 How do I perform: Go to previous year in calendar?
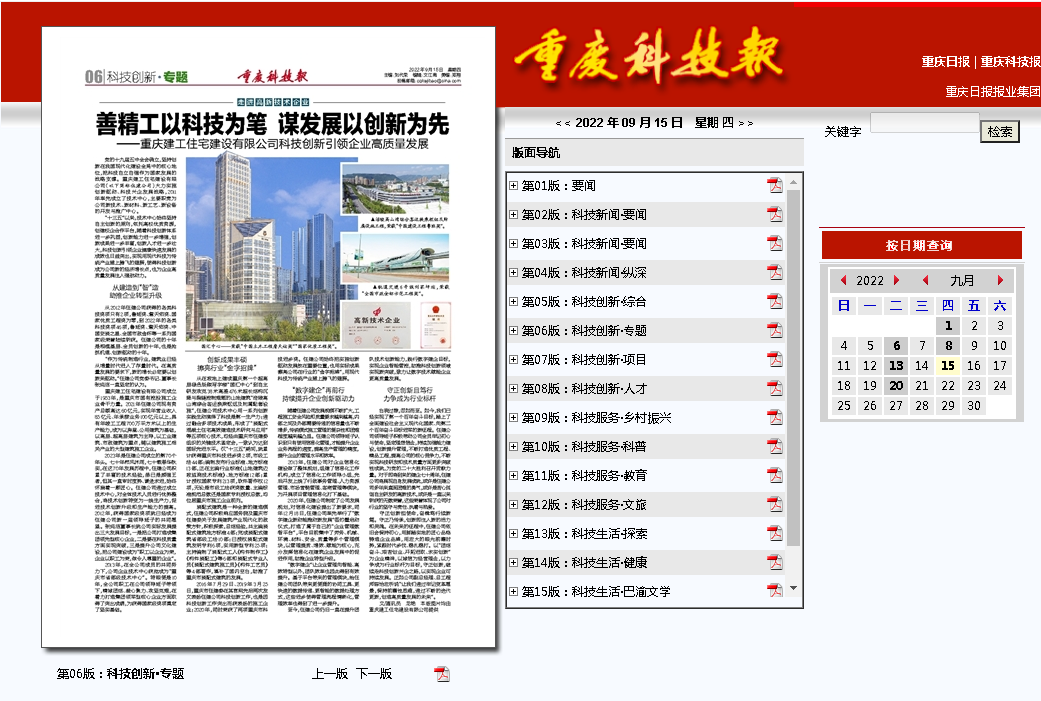(x=843, y=280)
